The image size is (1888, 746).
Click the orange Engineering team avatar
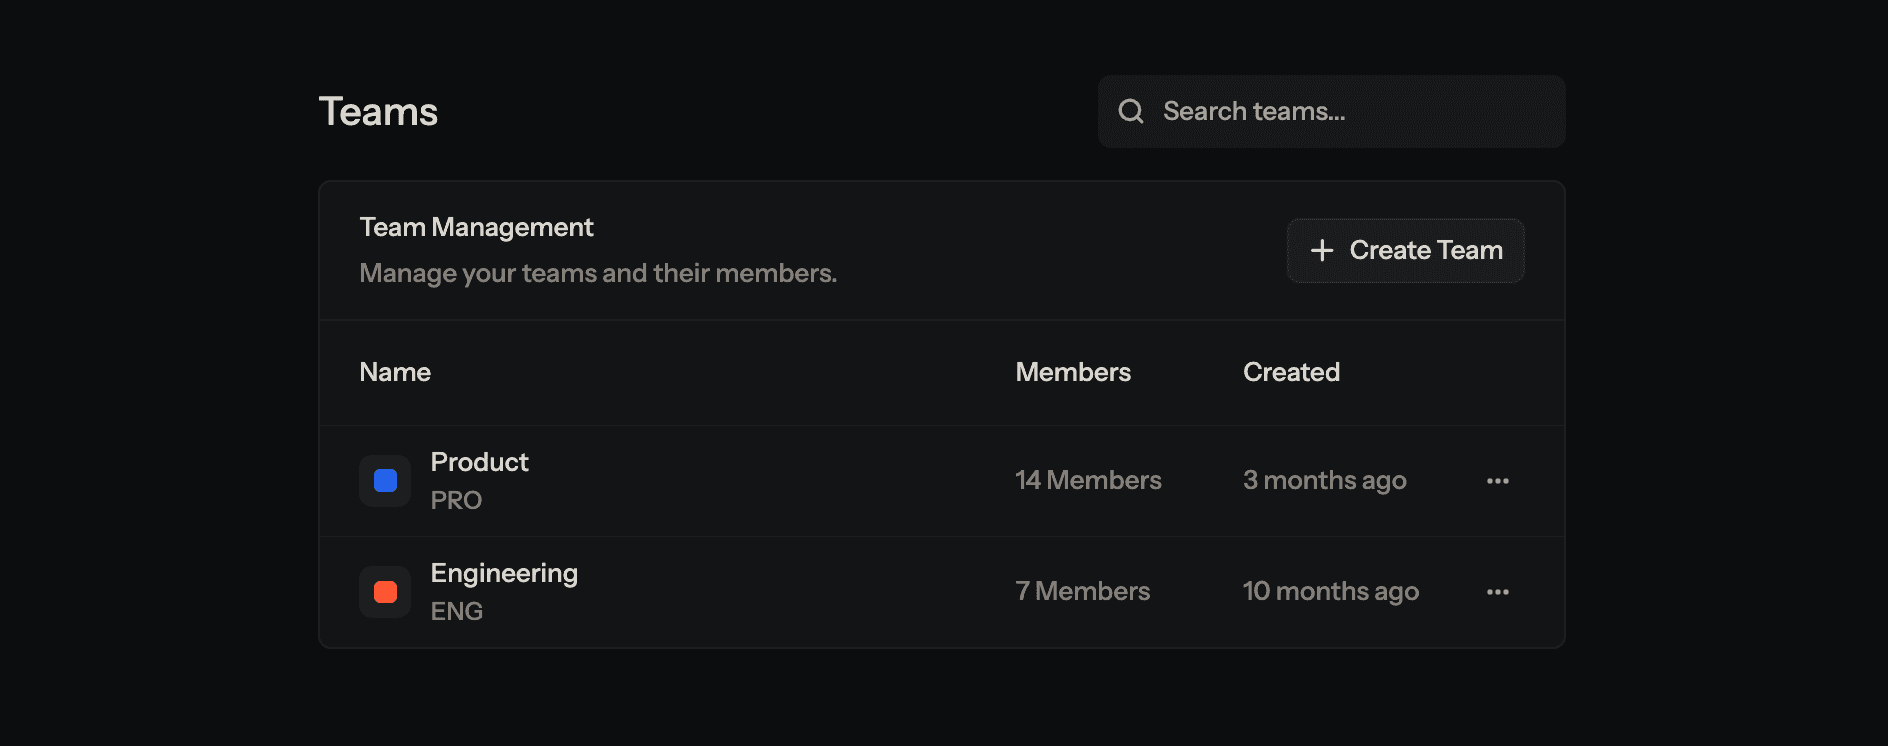click(x=385, y=592)
